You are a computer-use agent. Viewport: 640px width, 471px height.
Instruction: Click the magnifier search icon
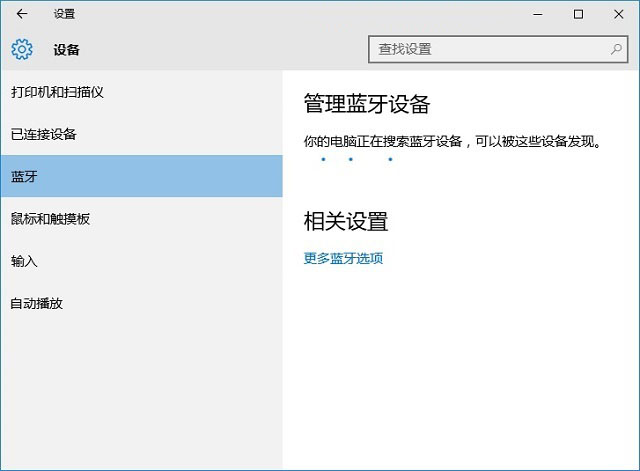[616, 49]
